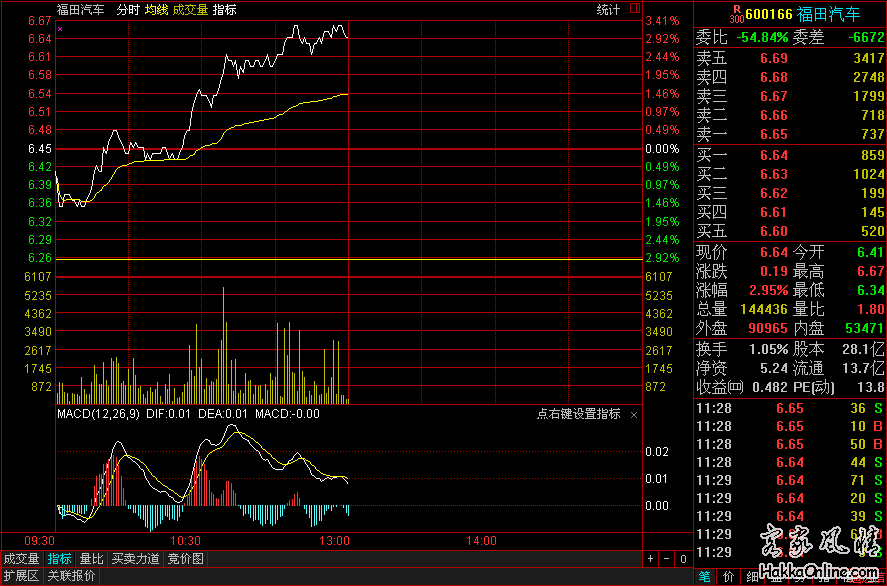Select the 卖二 row at 6.66
This screenshot has height=586, width=887.
790,115
